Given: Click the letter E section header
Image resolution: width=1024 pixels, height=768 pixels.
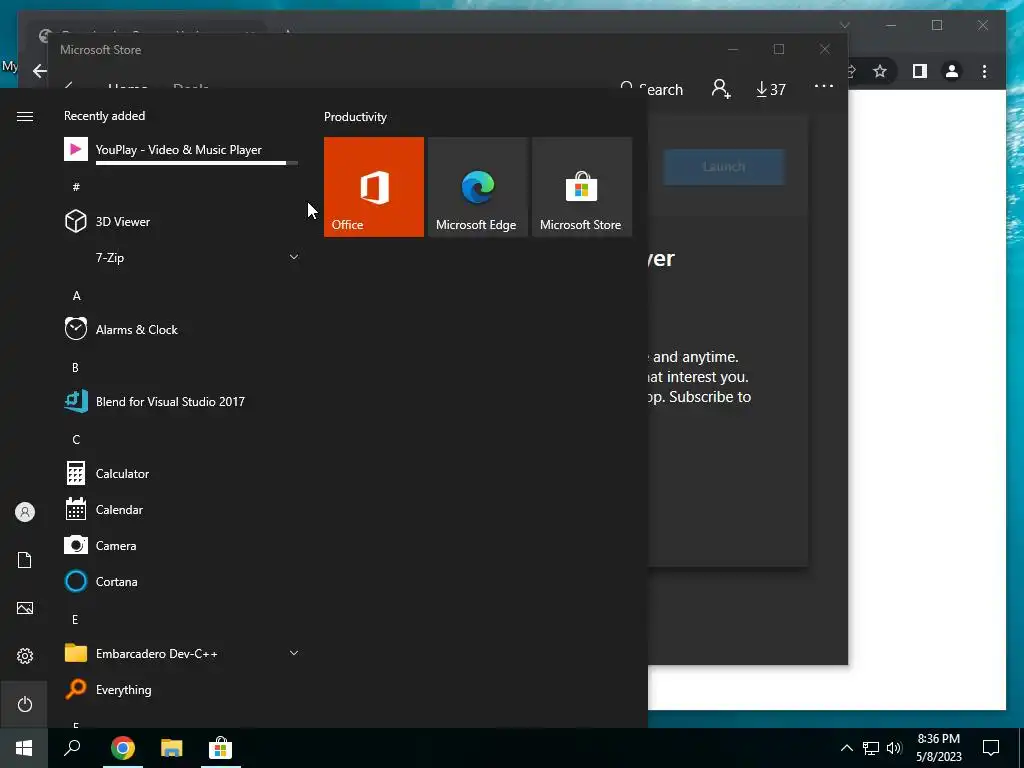Looking at the screenshot, I should (x=75, y=619).
